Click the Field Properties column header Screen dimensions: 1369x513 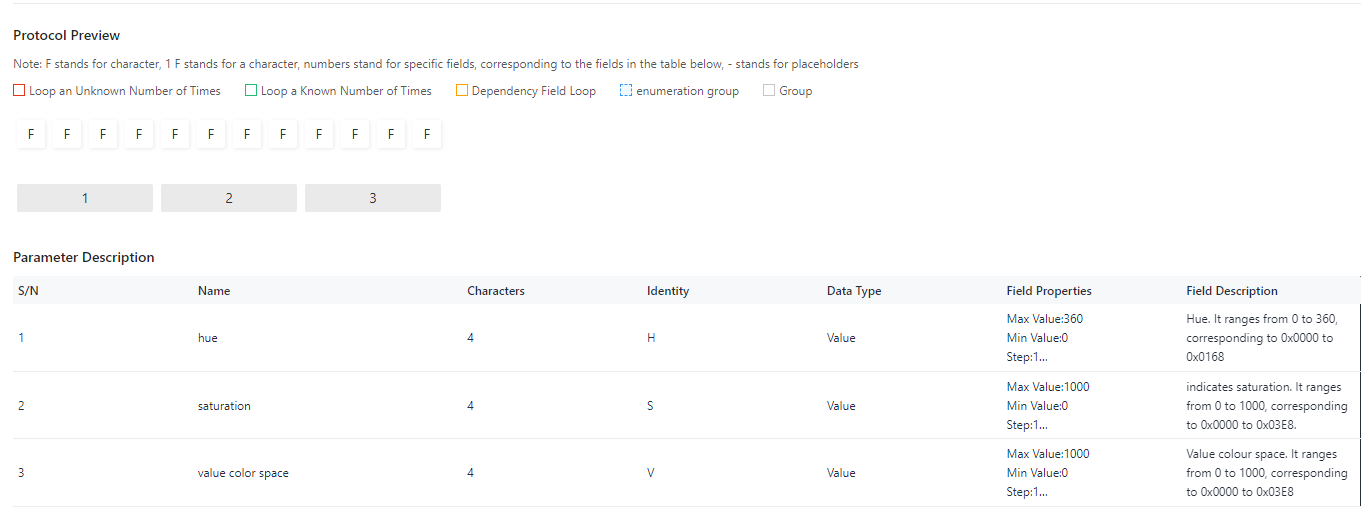1049,291
